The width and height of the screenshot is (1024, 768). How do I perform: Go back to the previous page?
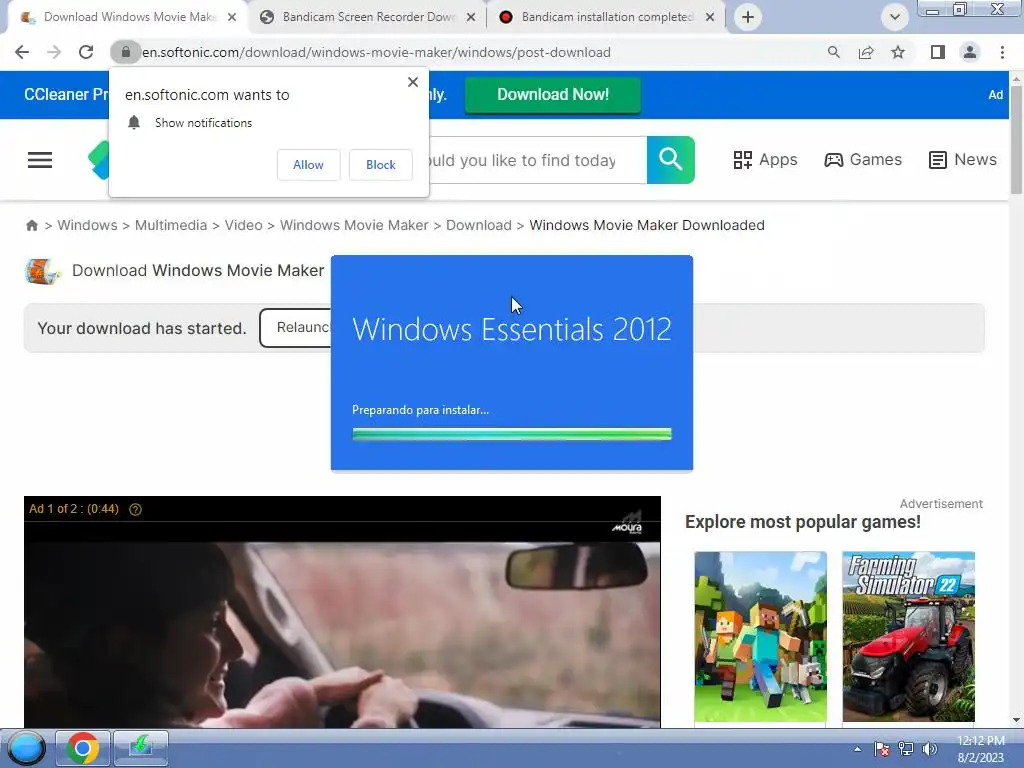tap(22, 52)
